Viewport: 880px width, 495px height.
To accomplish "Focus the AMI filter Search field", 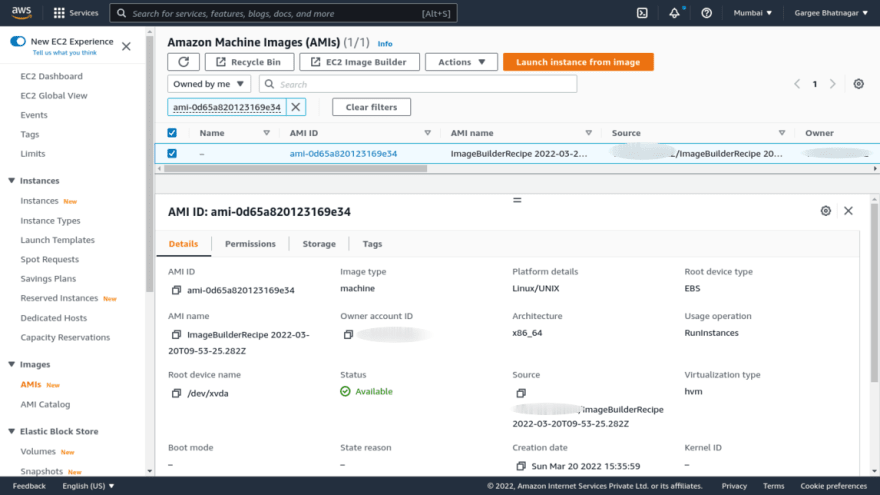I will (418, 84).
